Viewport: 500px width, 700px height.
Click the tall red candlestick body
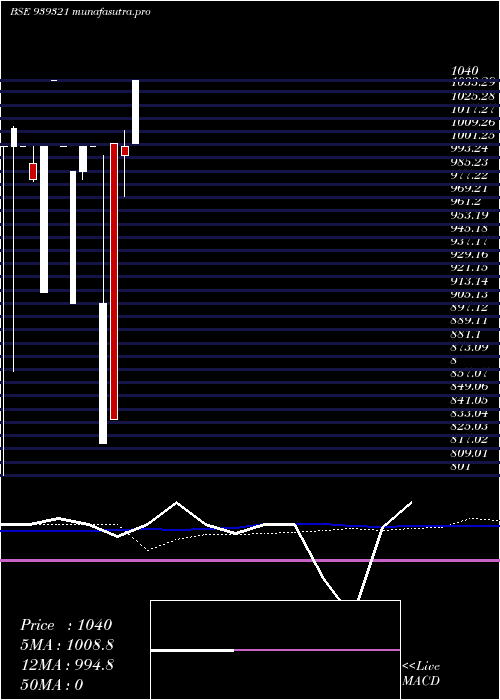point(114,282)
